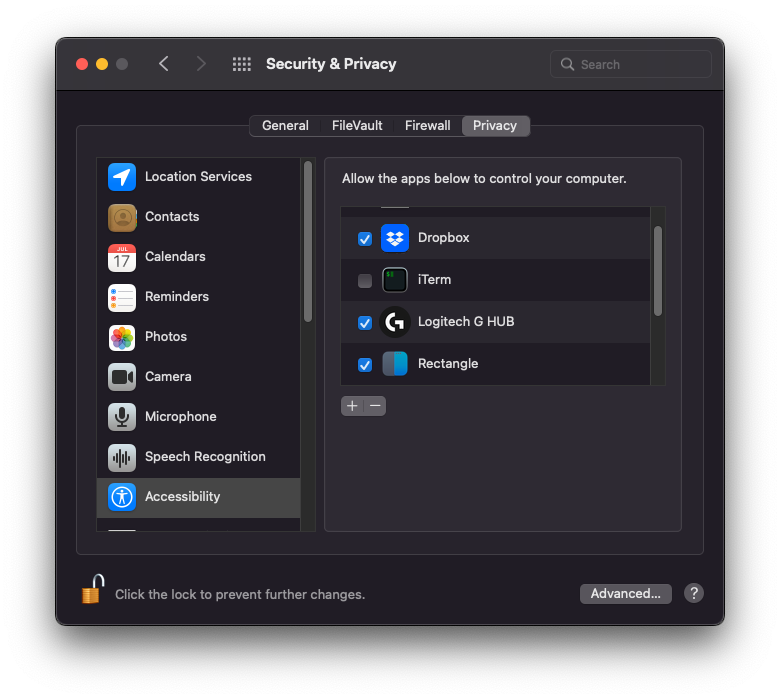Enable the iTerm checkbox
This screenshot has width=780, height=699.
point(365,281)
